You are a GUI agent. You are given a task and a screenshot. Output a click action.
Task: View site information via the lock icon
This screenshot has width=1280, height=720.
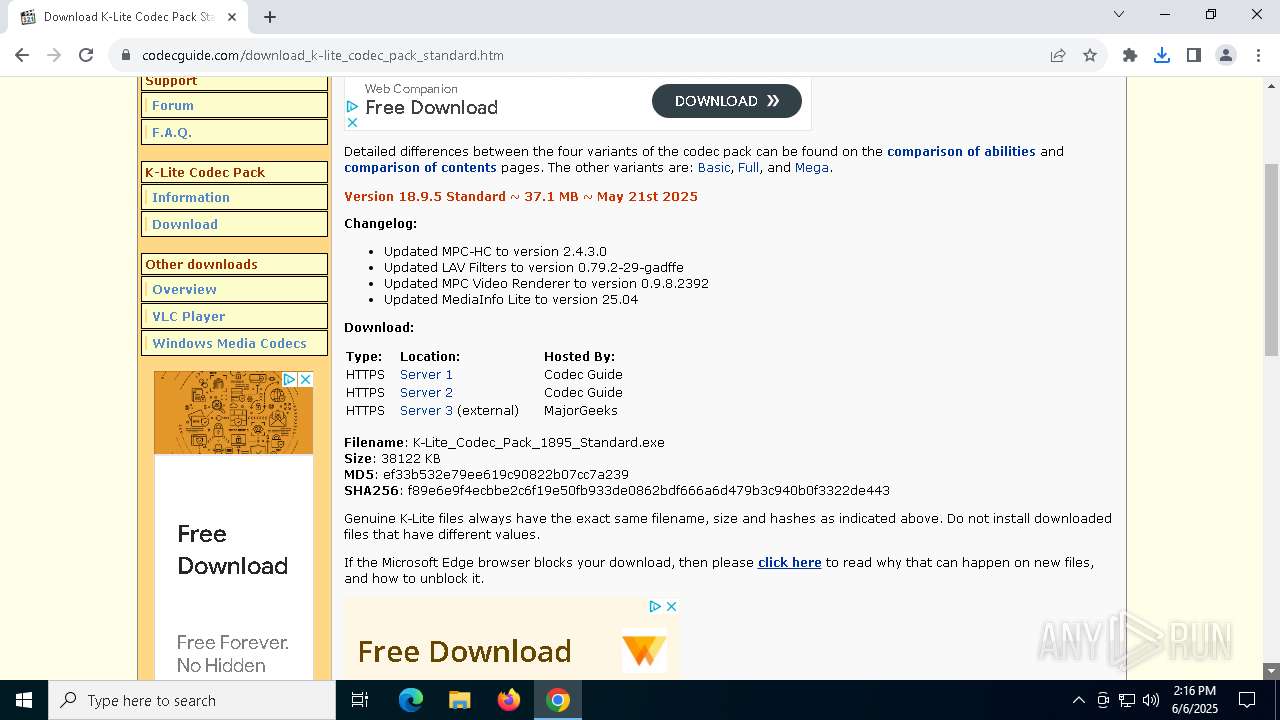pyautogui.click(x=126, y=55)
